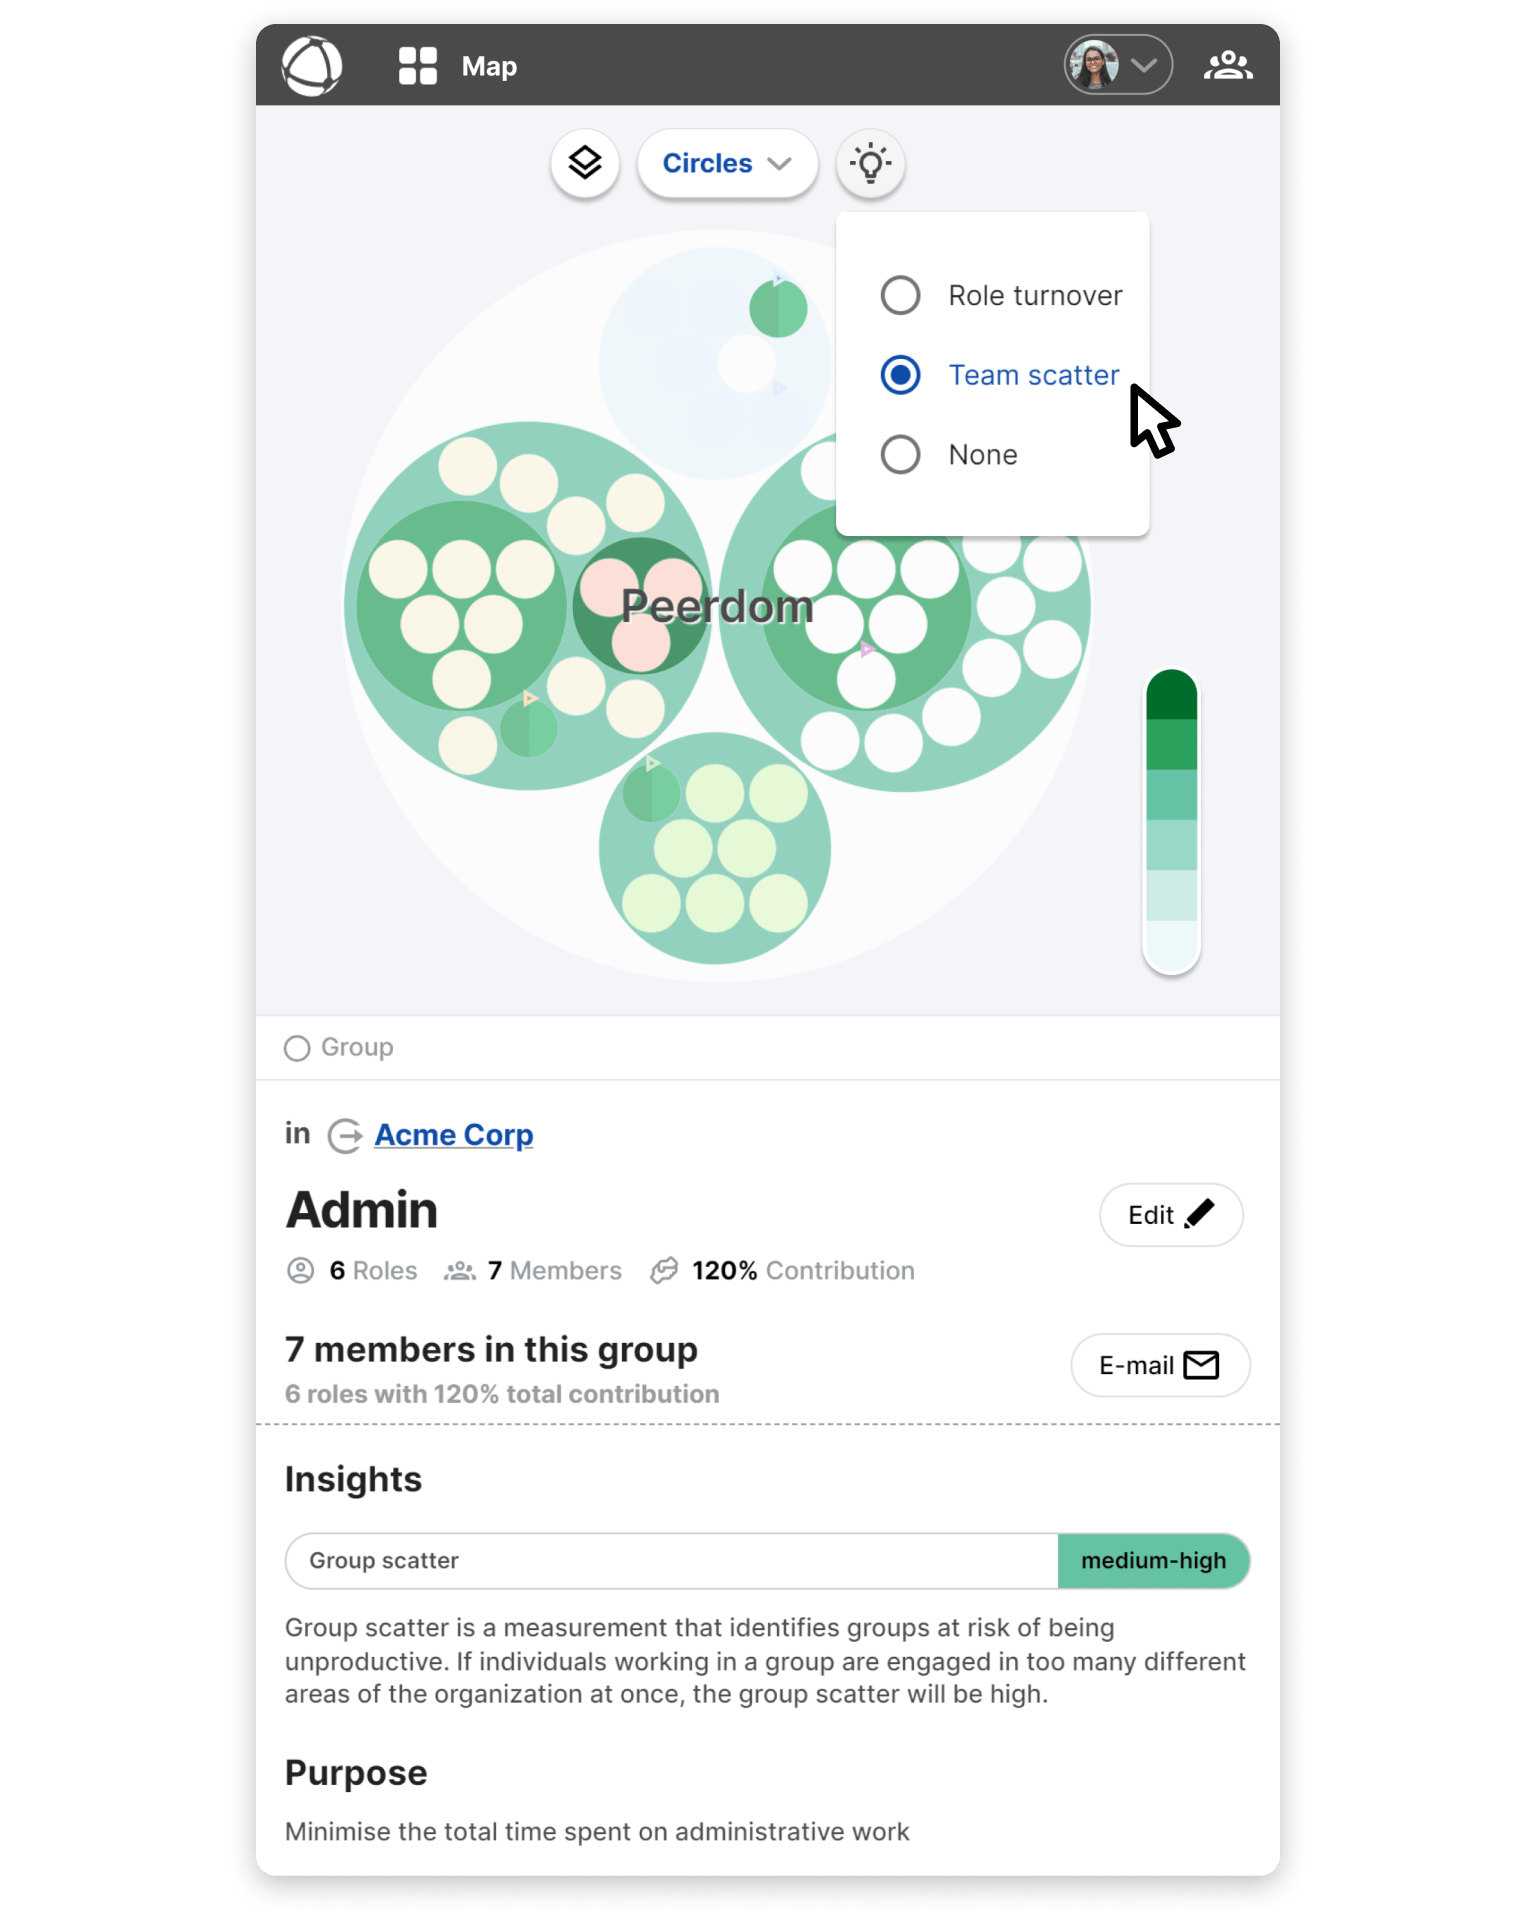Select the Role turnover radio button

pos(900,295)
